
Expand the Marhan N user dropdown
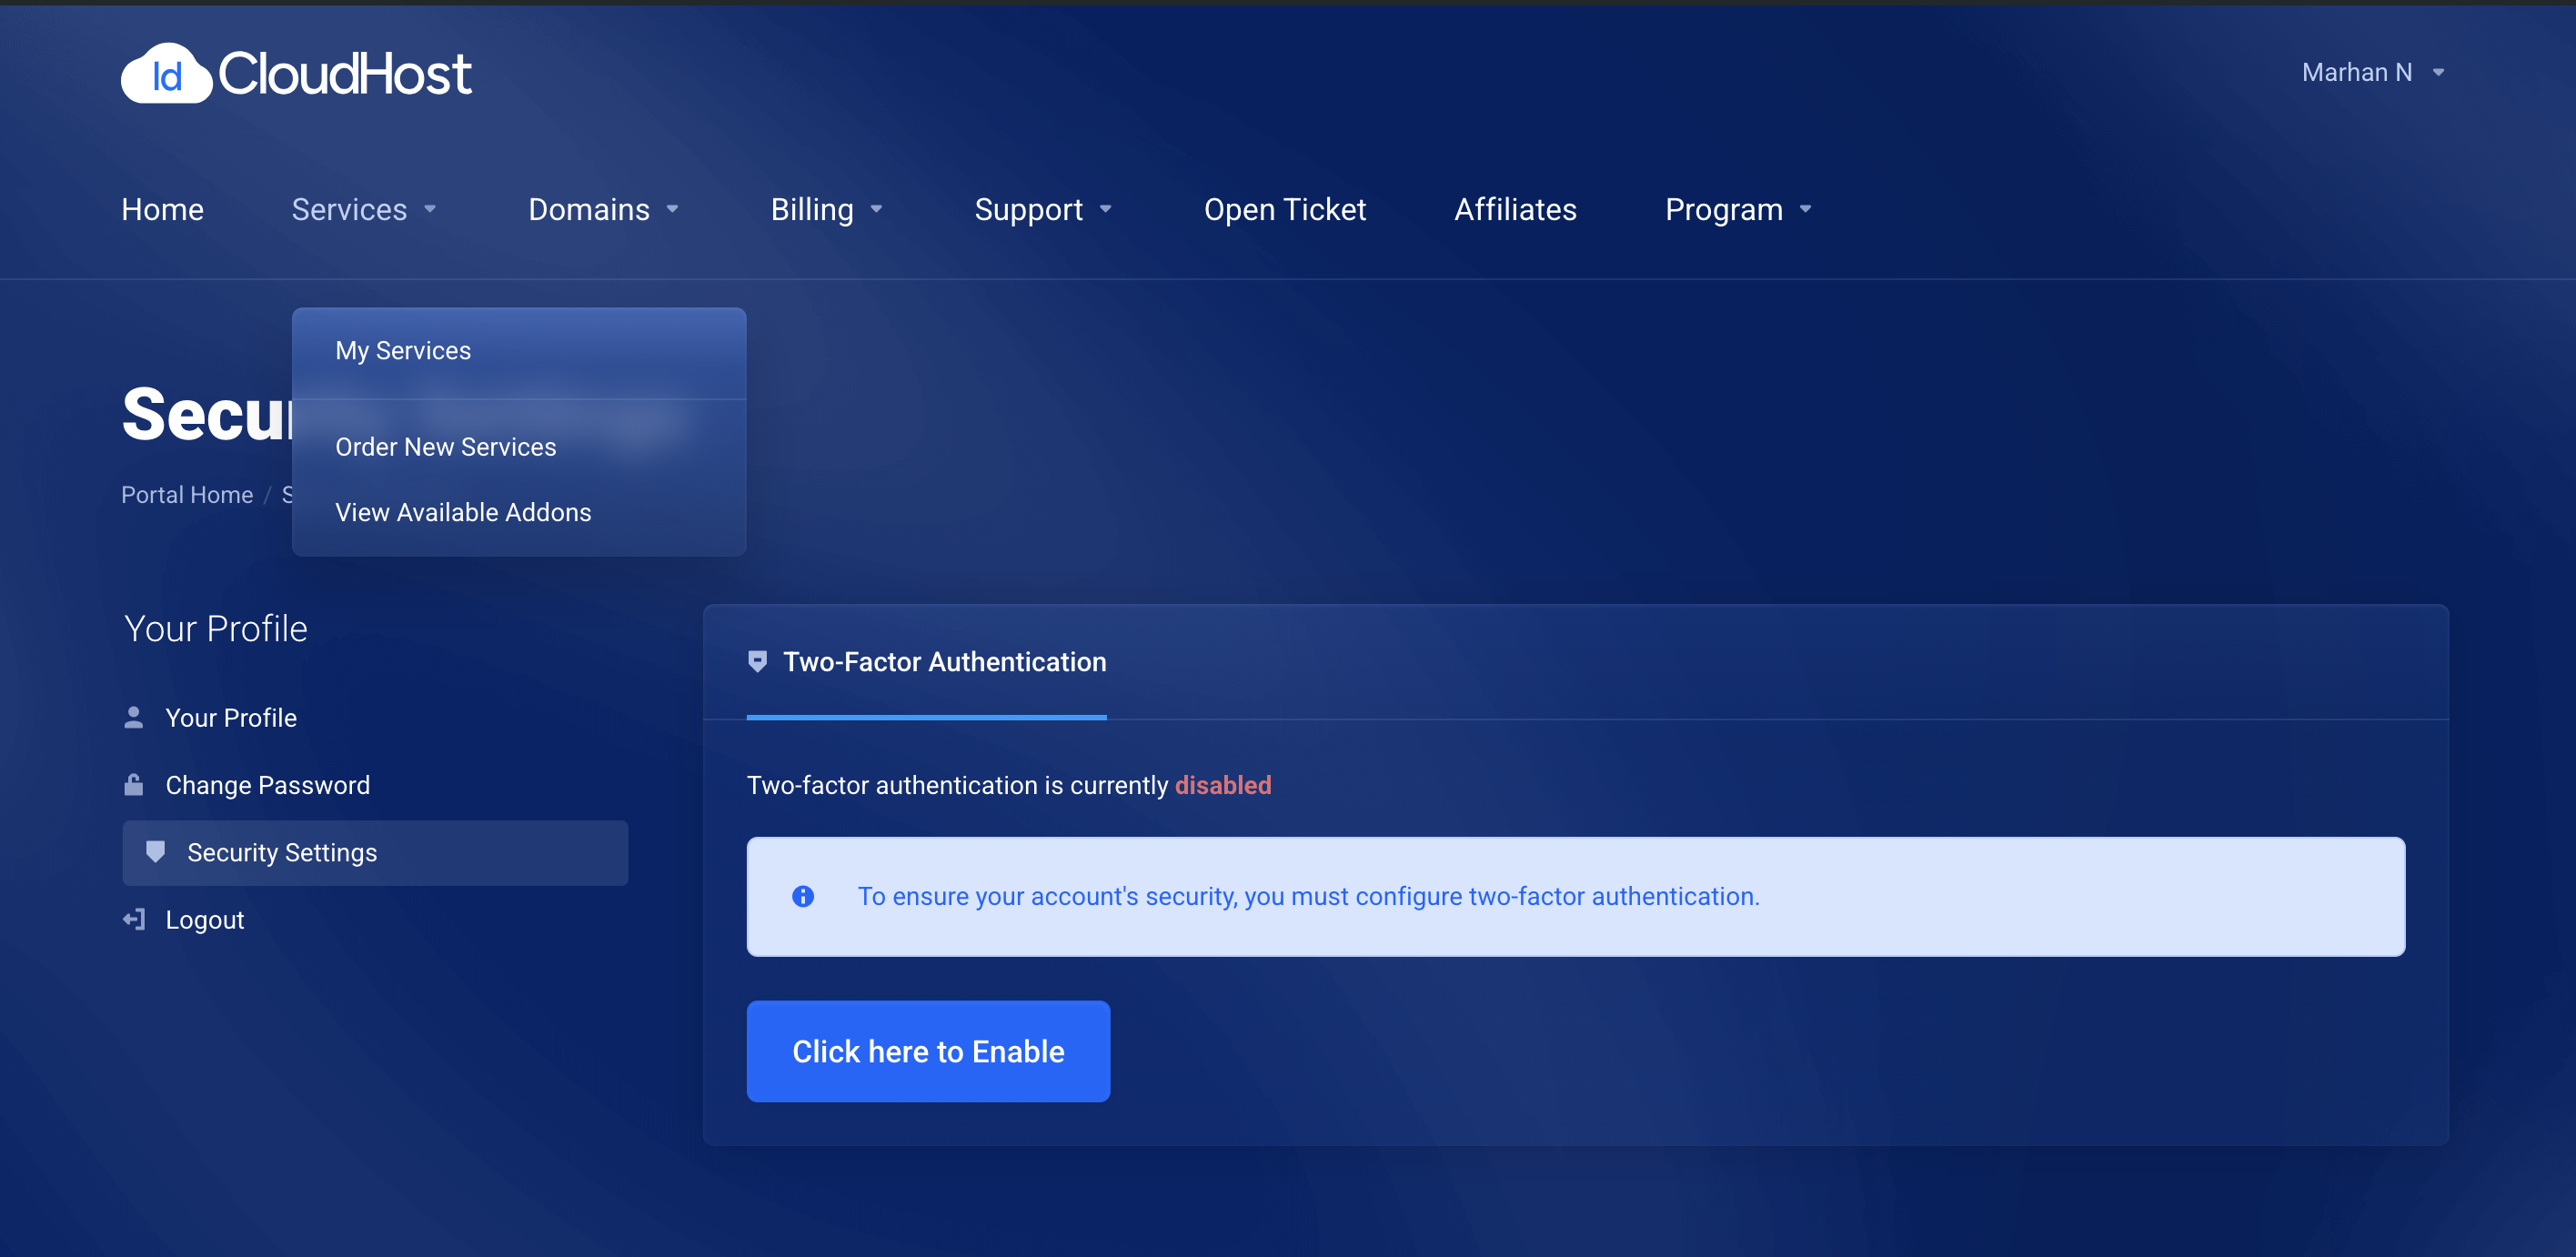2373,72
